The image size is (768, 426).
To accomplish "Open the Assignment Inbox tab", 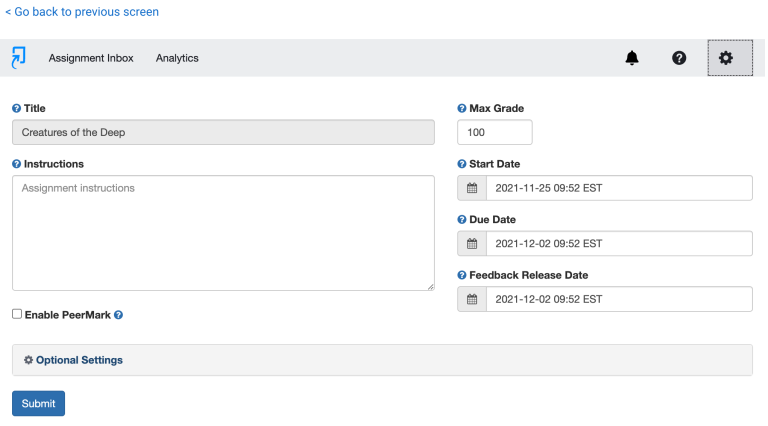I will pos(91,58).
